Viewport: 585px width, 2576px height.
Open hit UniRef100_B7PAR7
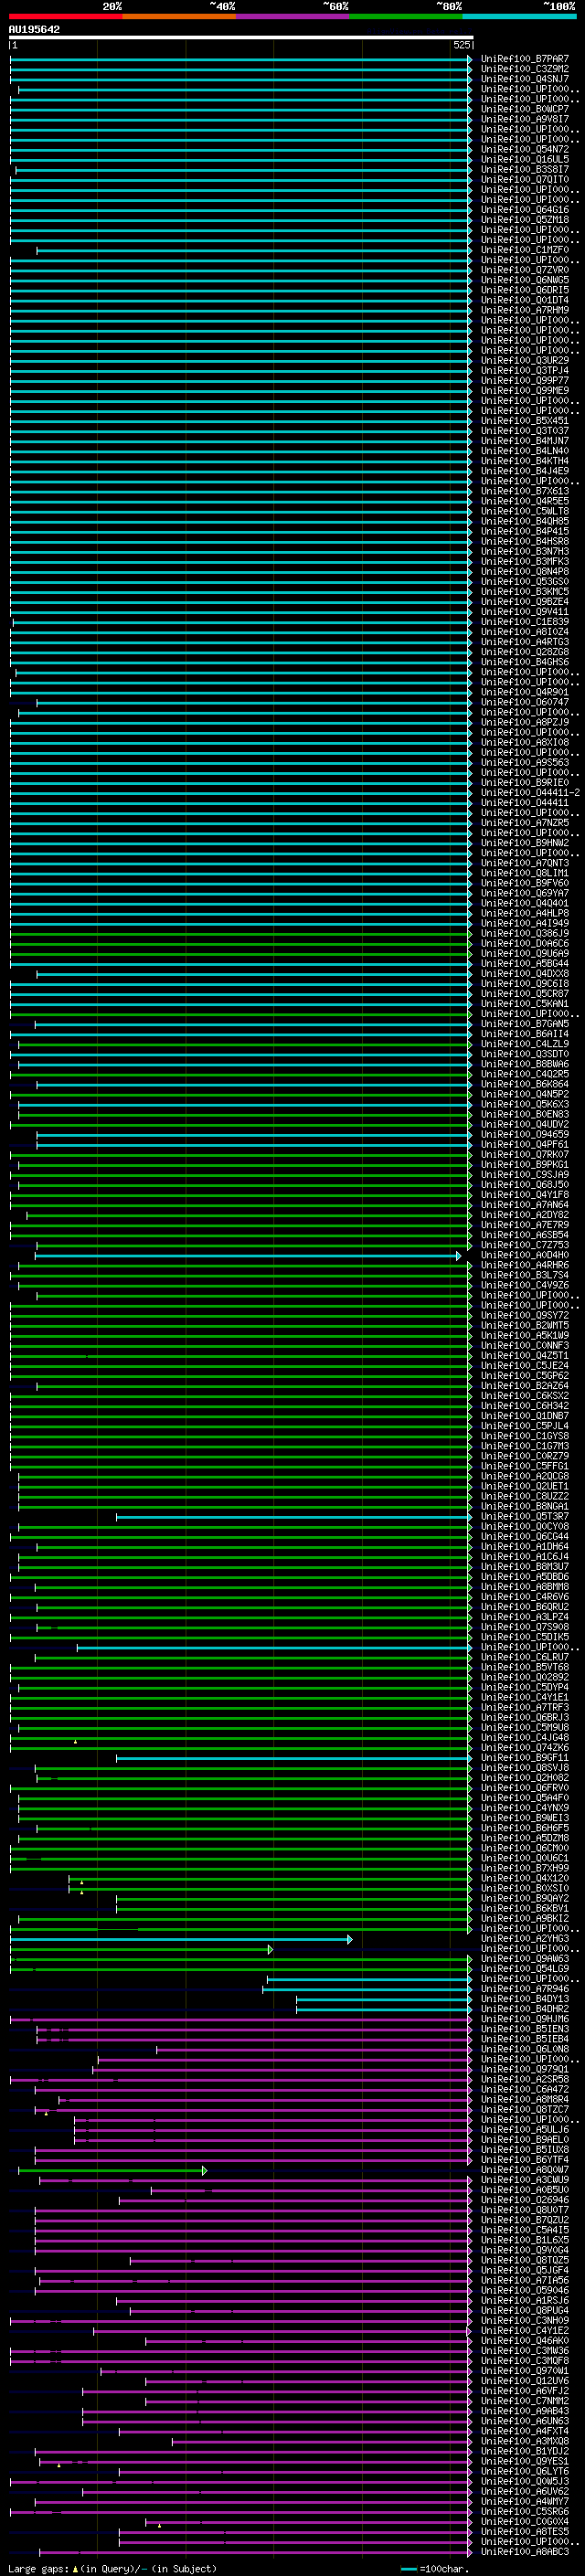pos(525,59)
